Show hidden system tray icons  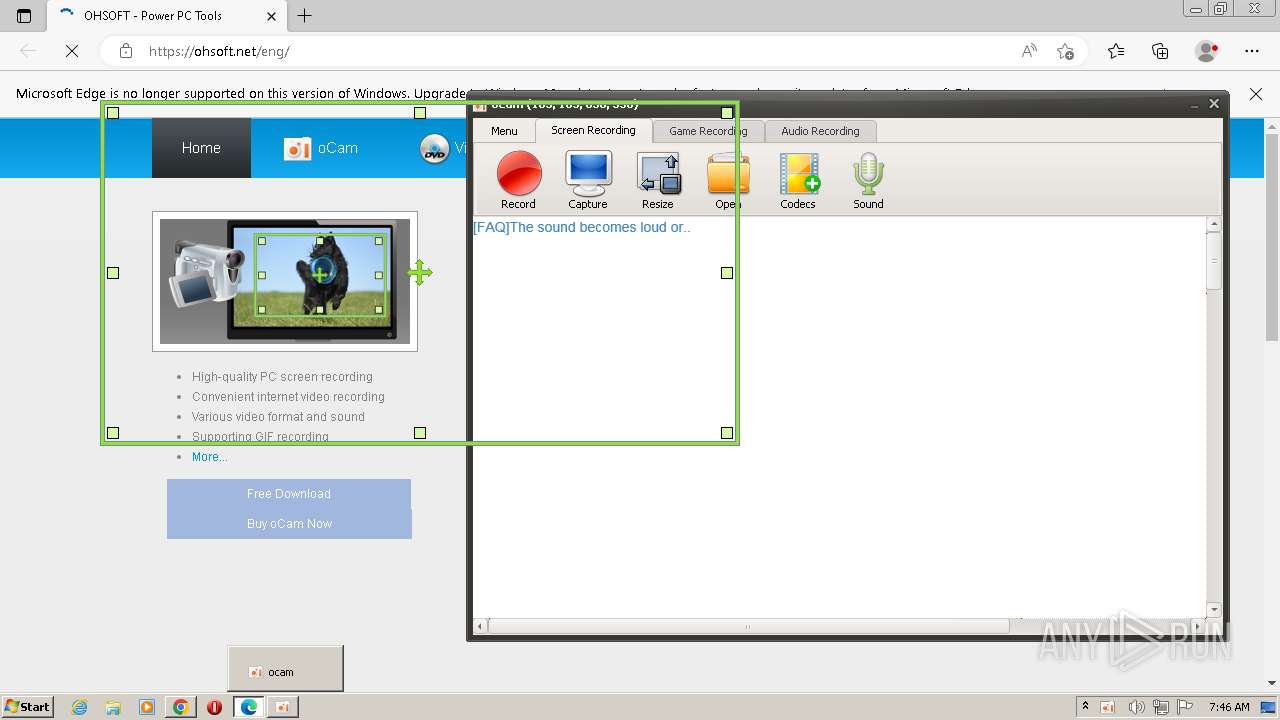pos(1085,707)
